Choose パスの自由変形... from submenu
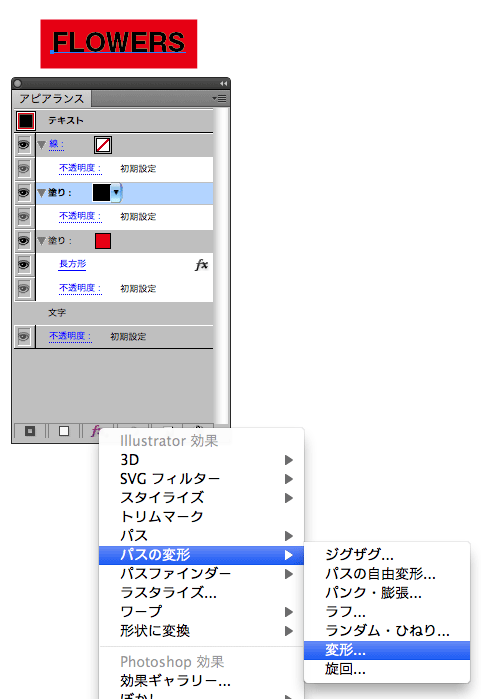 [387, 574]
